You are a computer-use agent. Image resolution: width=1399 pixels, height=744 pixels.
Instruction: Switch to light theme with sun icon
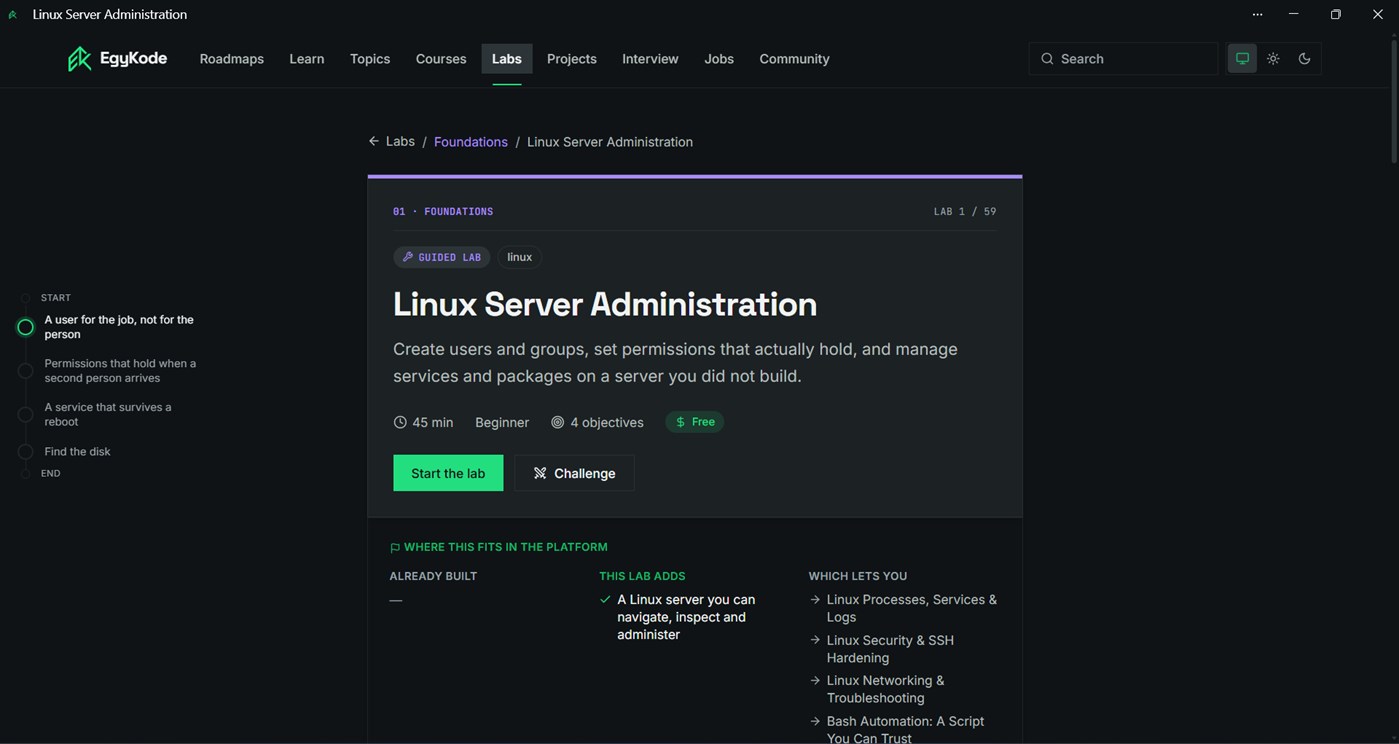click(x=1273, y=59)
